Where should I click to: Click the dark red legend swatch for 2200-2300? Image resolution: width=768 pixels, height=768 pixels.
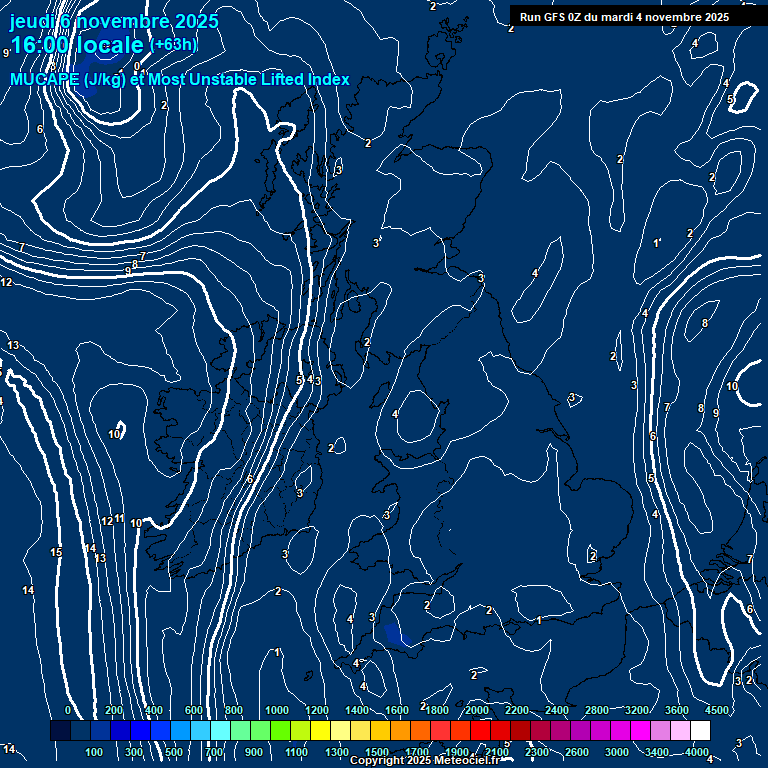[x=521, y=730]
